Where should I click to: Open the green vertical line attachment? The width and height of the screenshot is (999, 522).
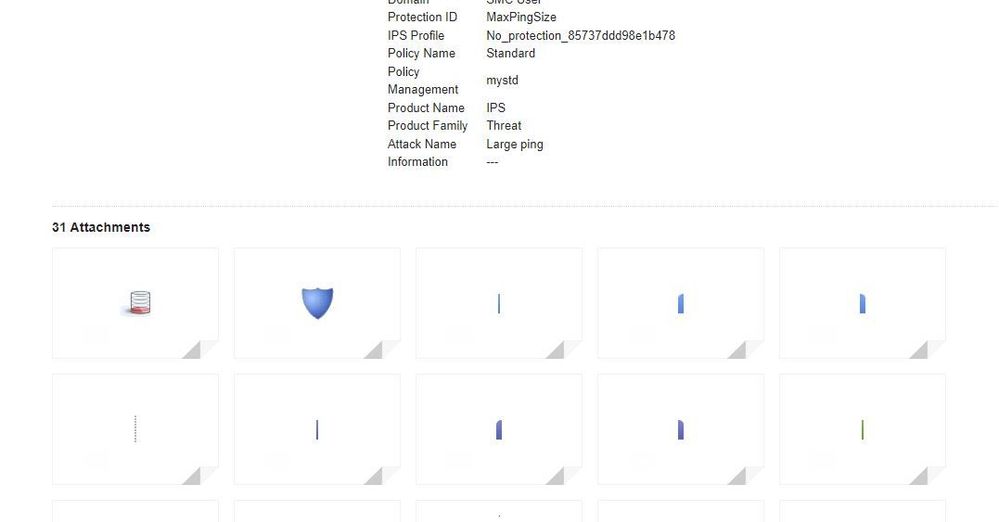coord(863,430)
